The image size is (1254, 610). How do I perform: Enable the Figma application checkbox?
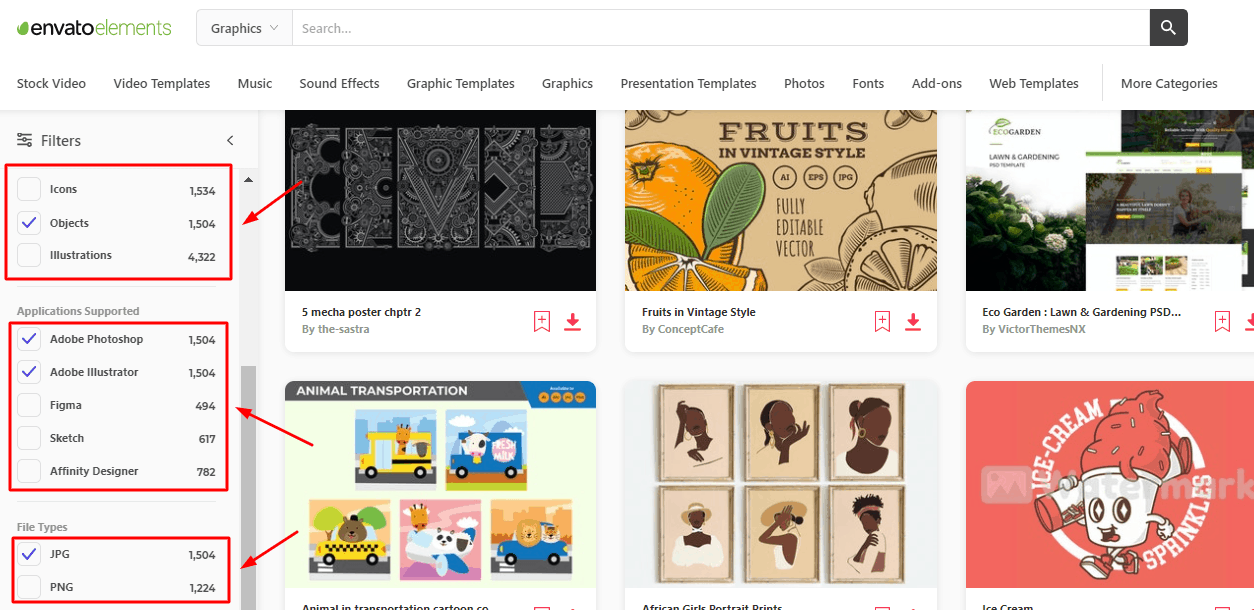pyautogui.click(x=30, y=405)
